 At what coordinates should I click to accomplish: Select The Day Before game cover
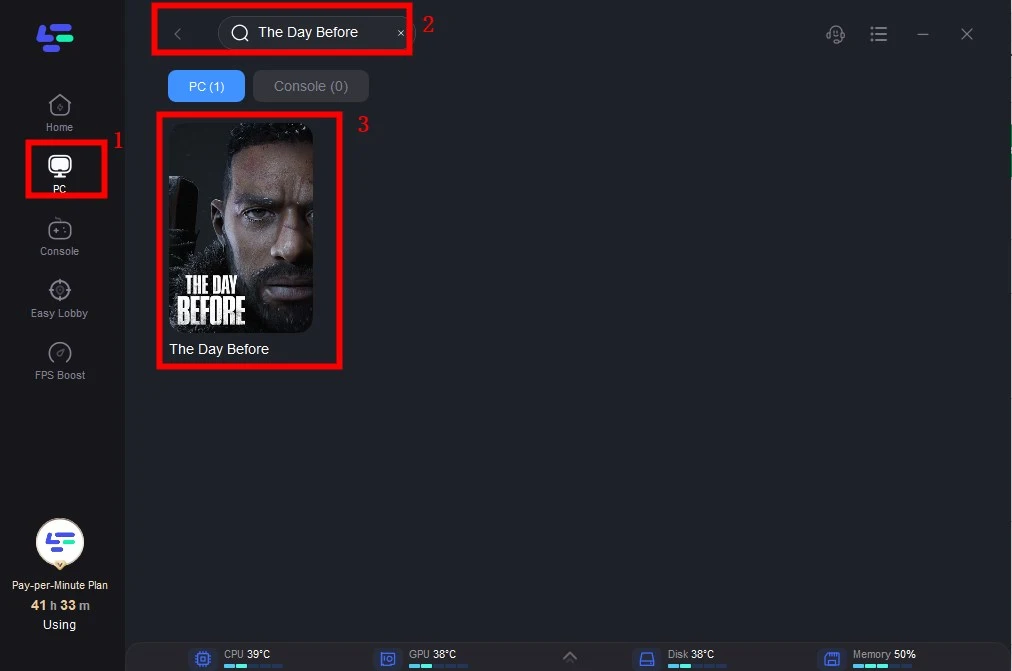click(x=240, y=227)
